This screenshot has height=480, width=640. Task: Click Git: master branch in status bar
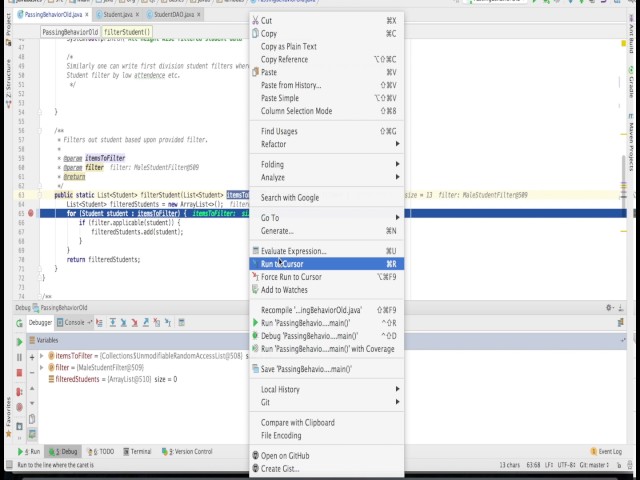tap(594, 465)
